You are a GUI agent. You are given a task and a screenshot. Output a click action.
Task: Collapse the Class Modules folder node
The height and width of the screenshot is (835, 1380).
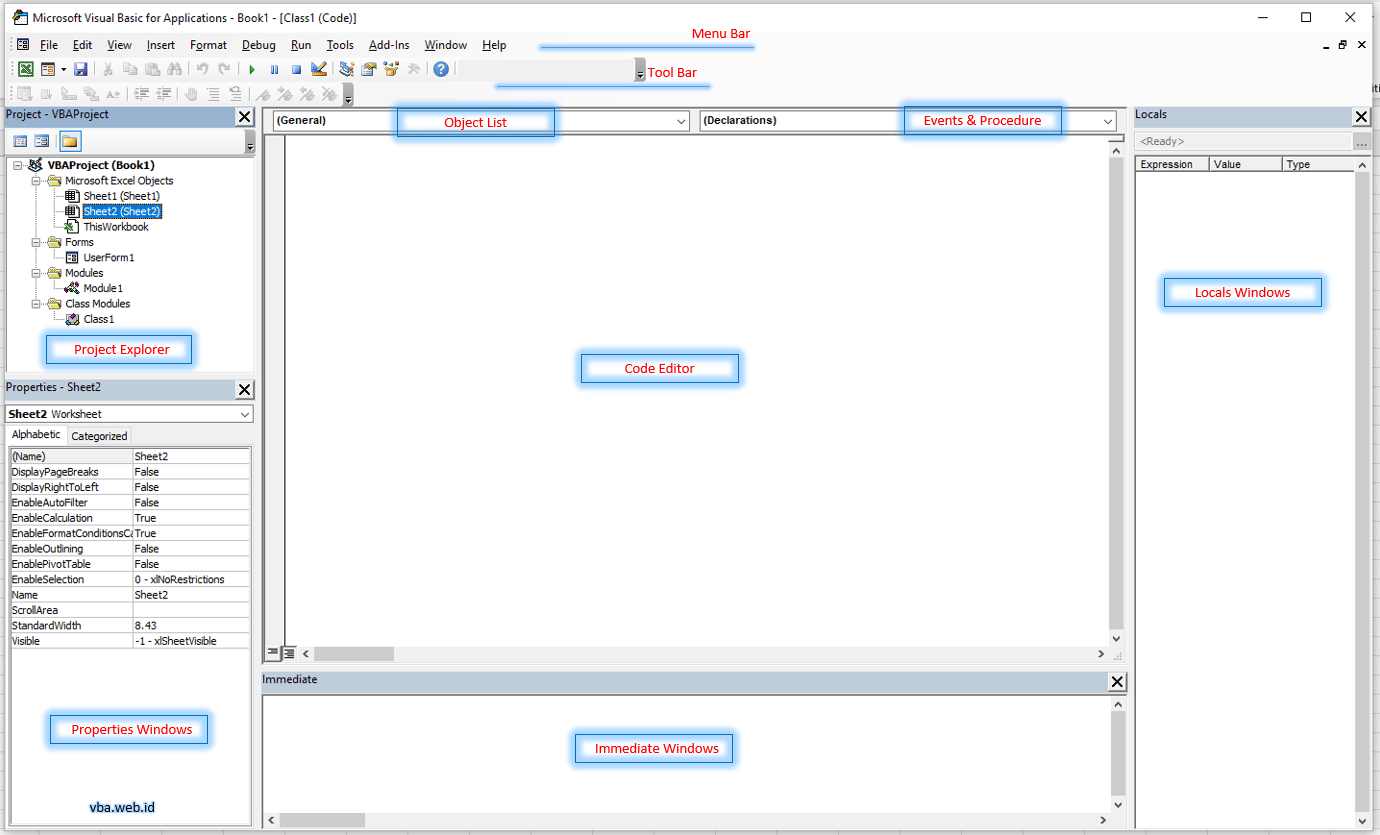(x=37, y=304)
